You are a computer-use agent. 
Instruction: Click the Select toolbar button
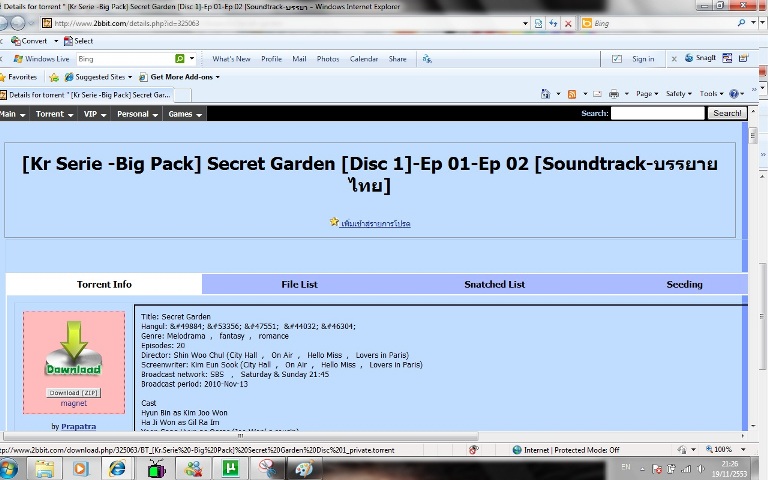pyautogui.click(x=78, y=41)
